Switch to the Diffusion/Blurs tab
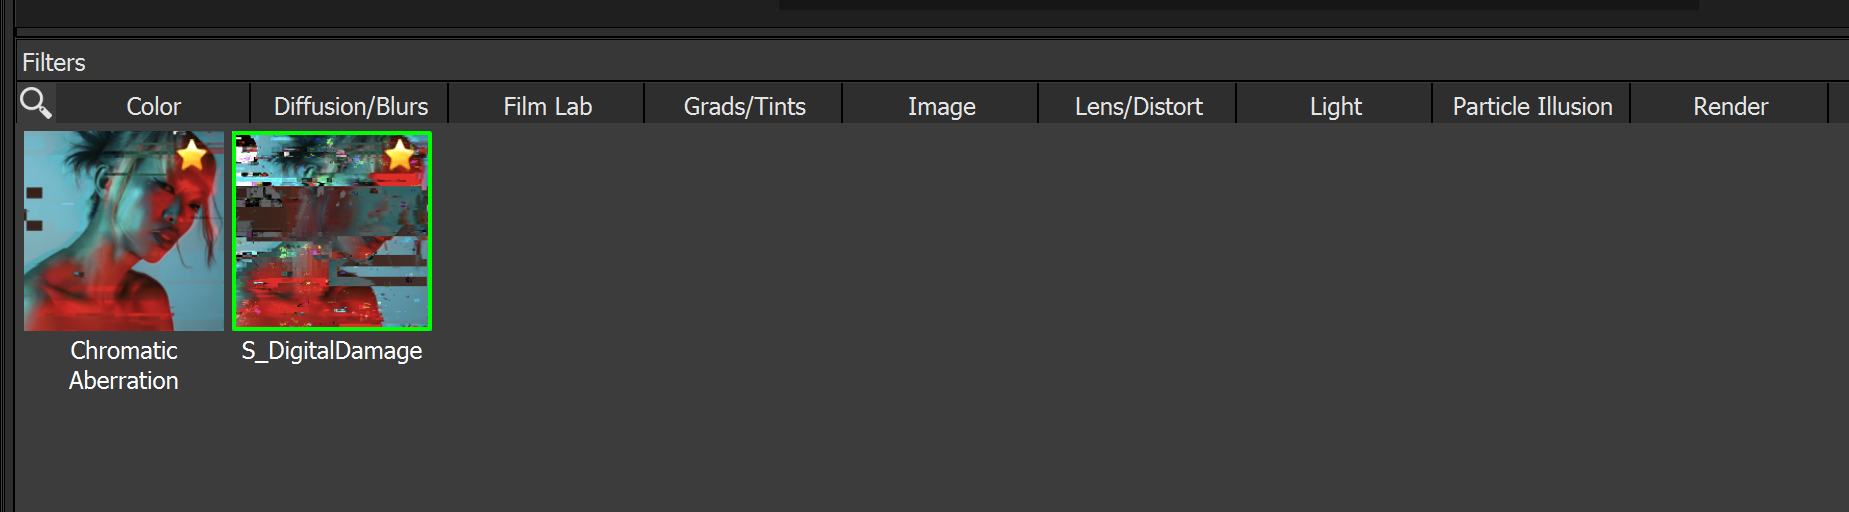 (x=351, y=106)
